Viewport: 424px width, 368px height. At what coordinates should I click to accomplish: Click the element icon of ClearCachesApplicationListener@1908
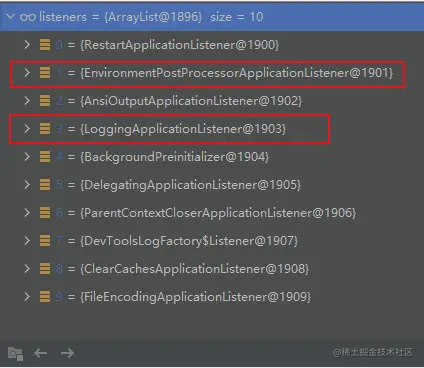pos(45,268)
